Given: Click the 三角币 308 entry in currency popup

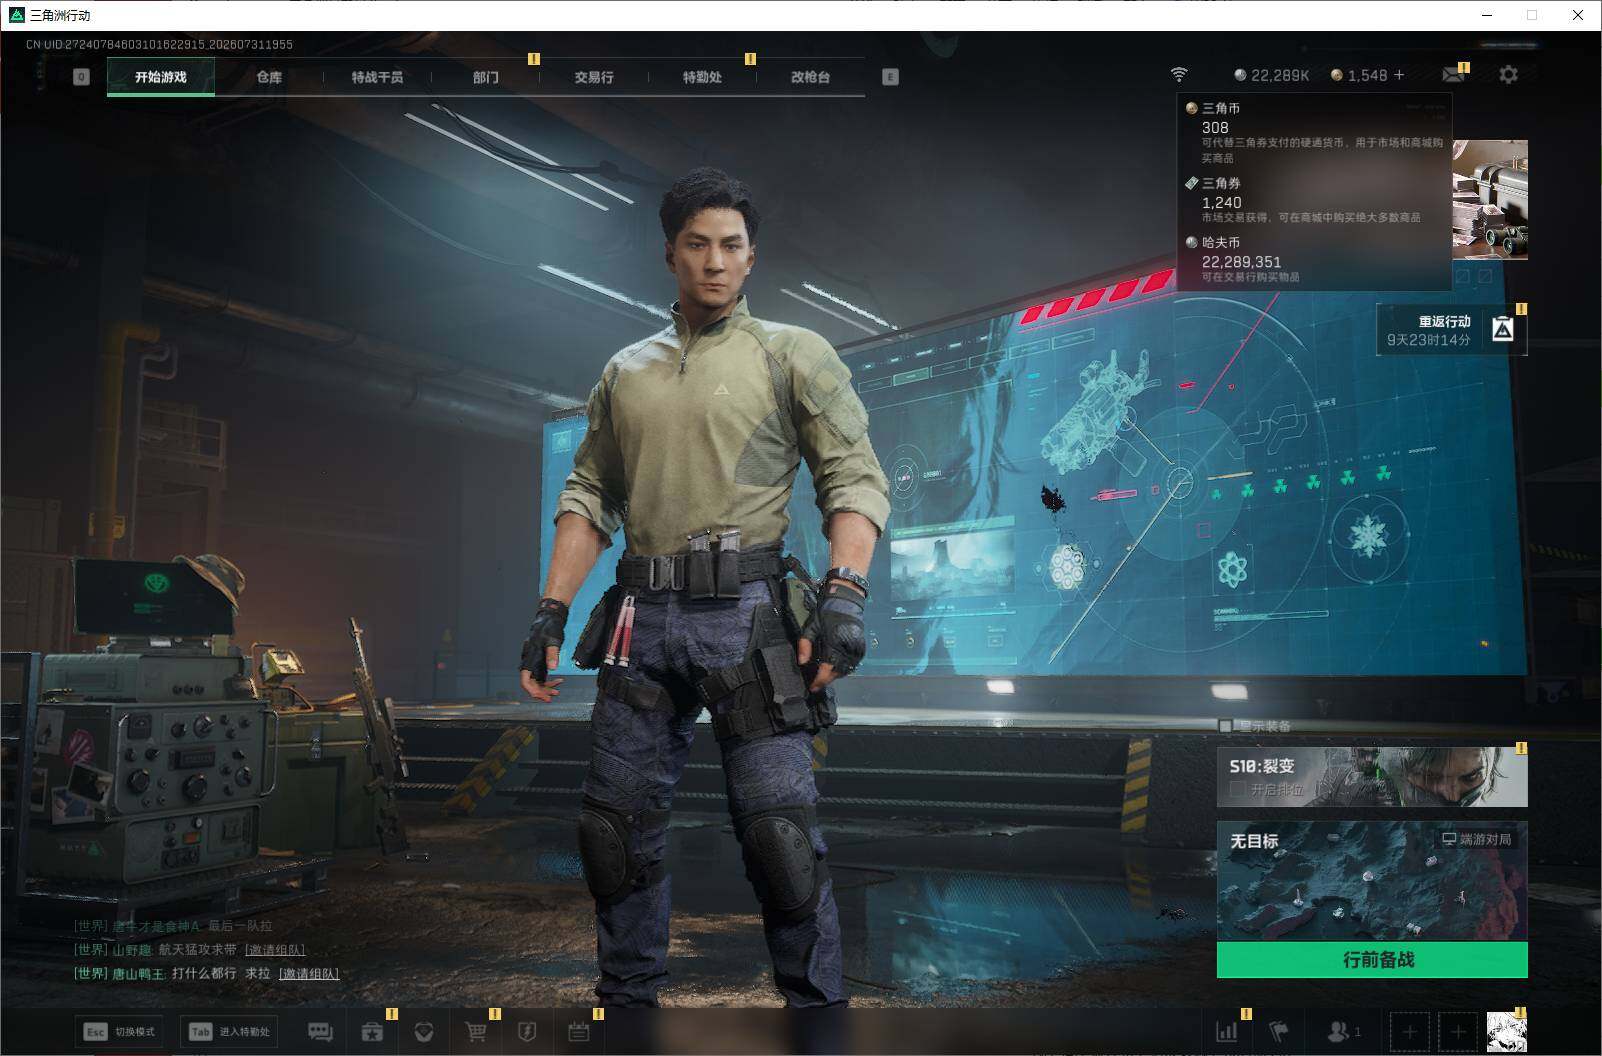Looking at the screenshot, I should tap(1314, 132).
